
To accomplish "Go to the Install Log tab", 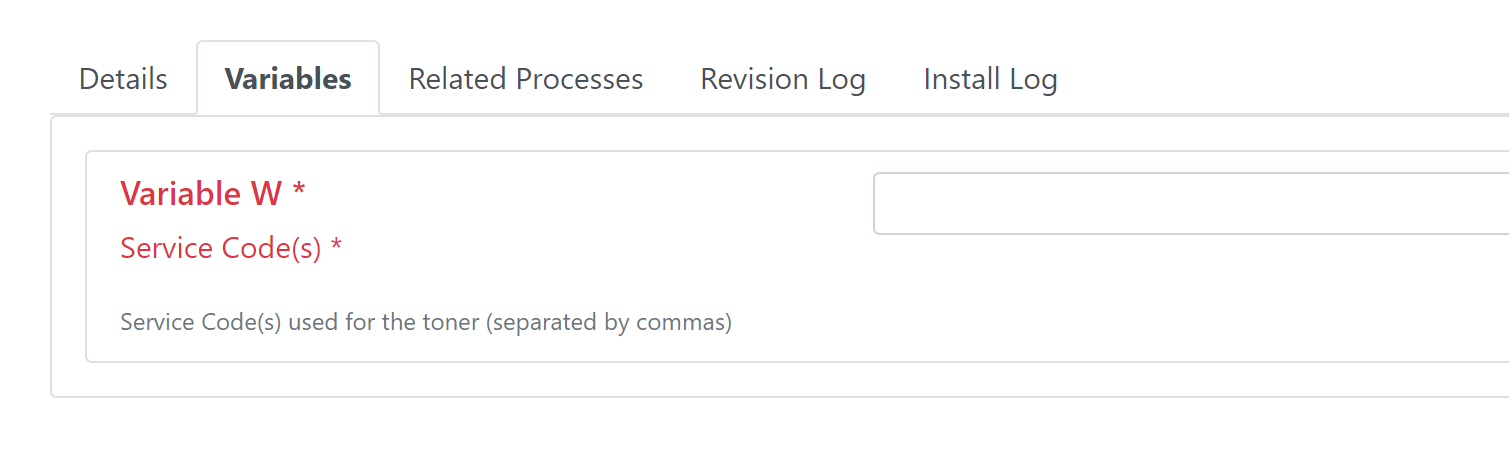I will [x=990, y=79].
